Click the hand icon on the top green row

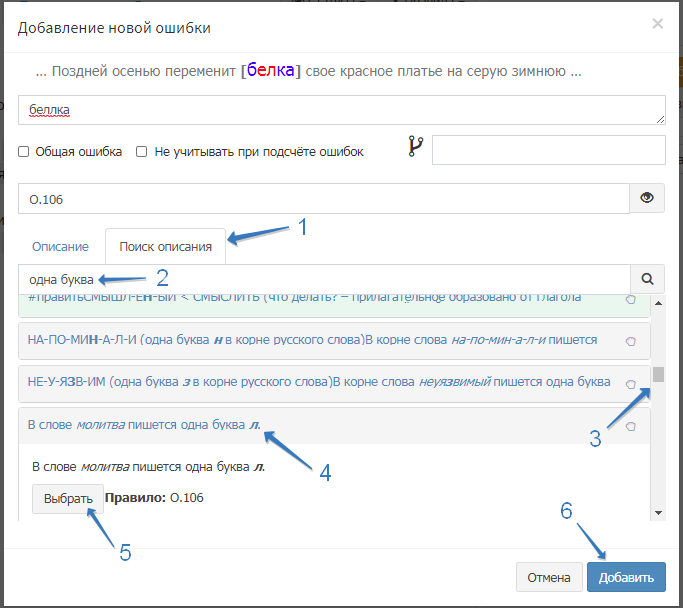click(630, 298)
